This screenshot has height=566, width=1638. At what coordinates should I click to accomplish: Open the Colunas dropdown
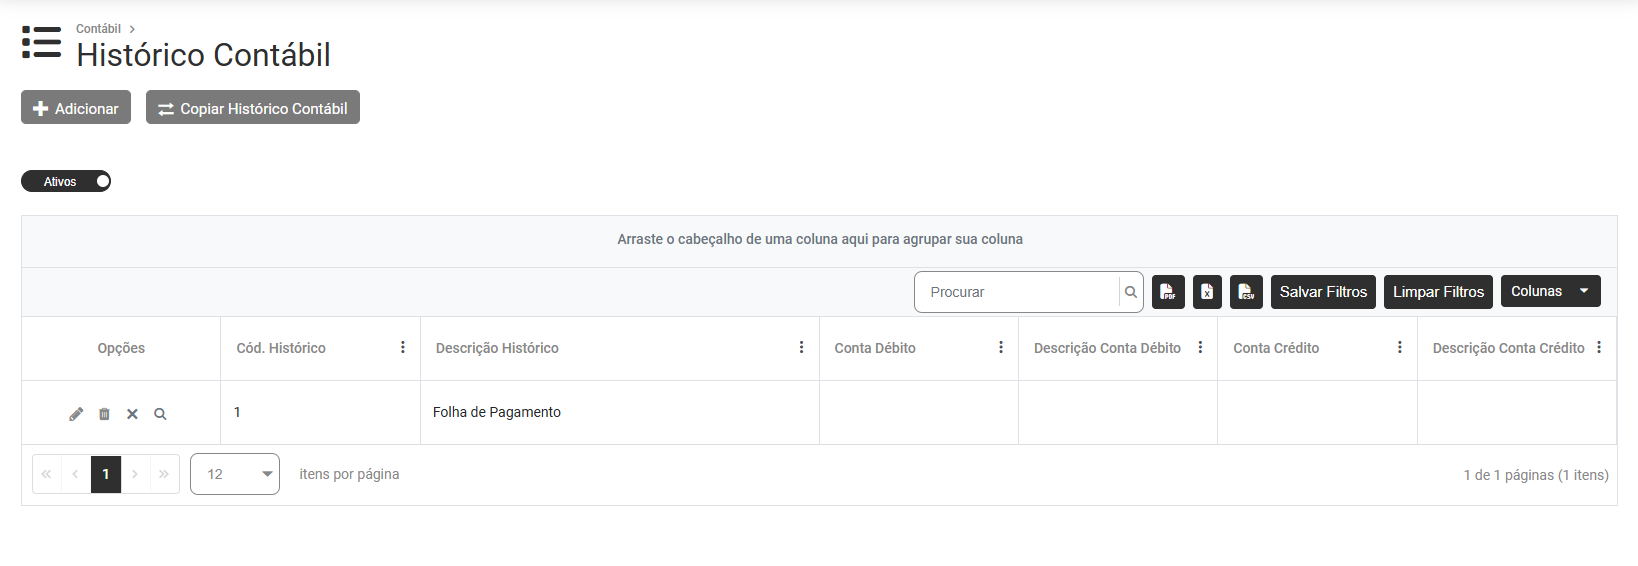click(x=1550, y=291)
